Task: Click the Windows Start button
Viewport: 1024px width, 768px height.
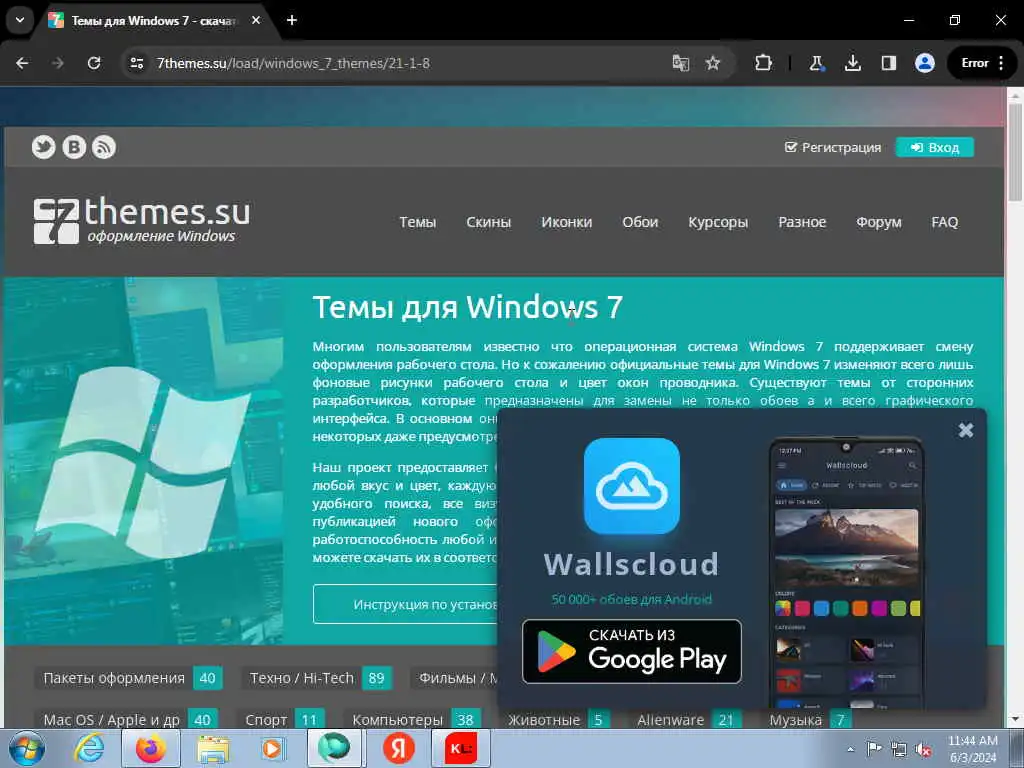Action: click(x=27, y=748)
